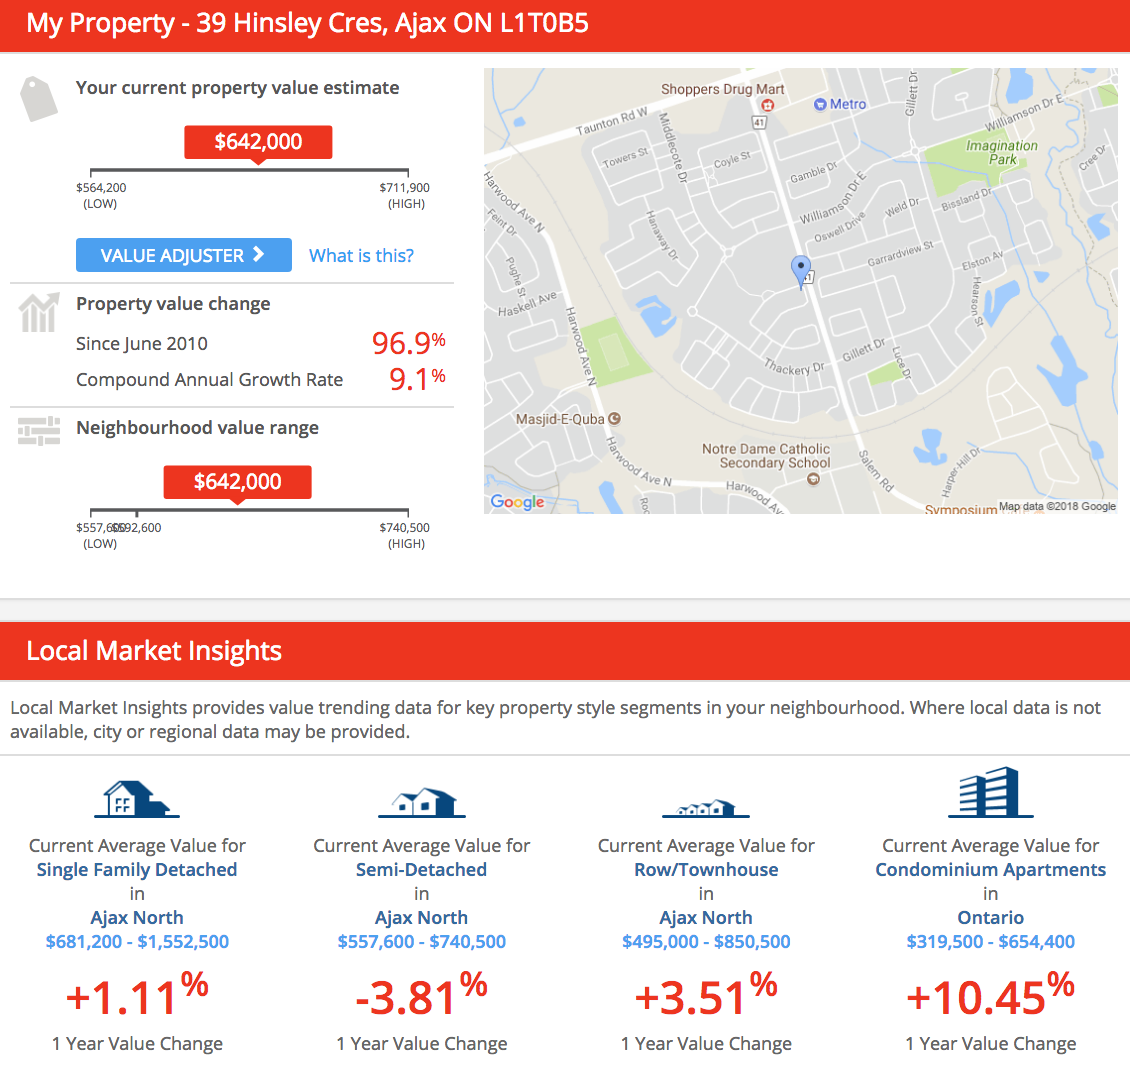This screenshot has width=1130, height=1090.
Task: Click the 'What is this?' link
Action: coord(361,255)
